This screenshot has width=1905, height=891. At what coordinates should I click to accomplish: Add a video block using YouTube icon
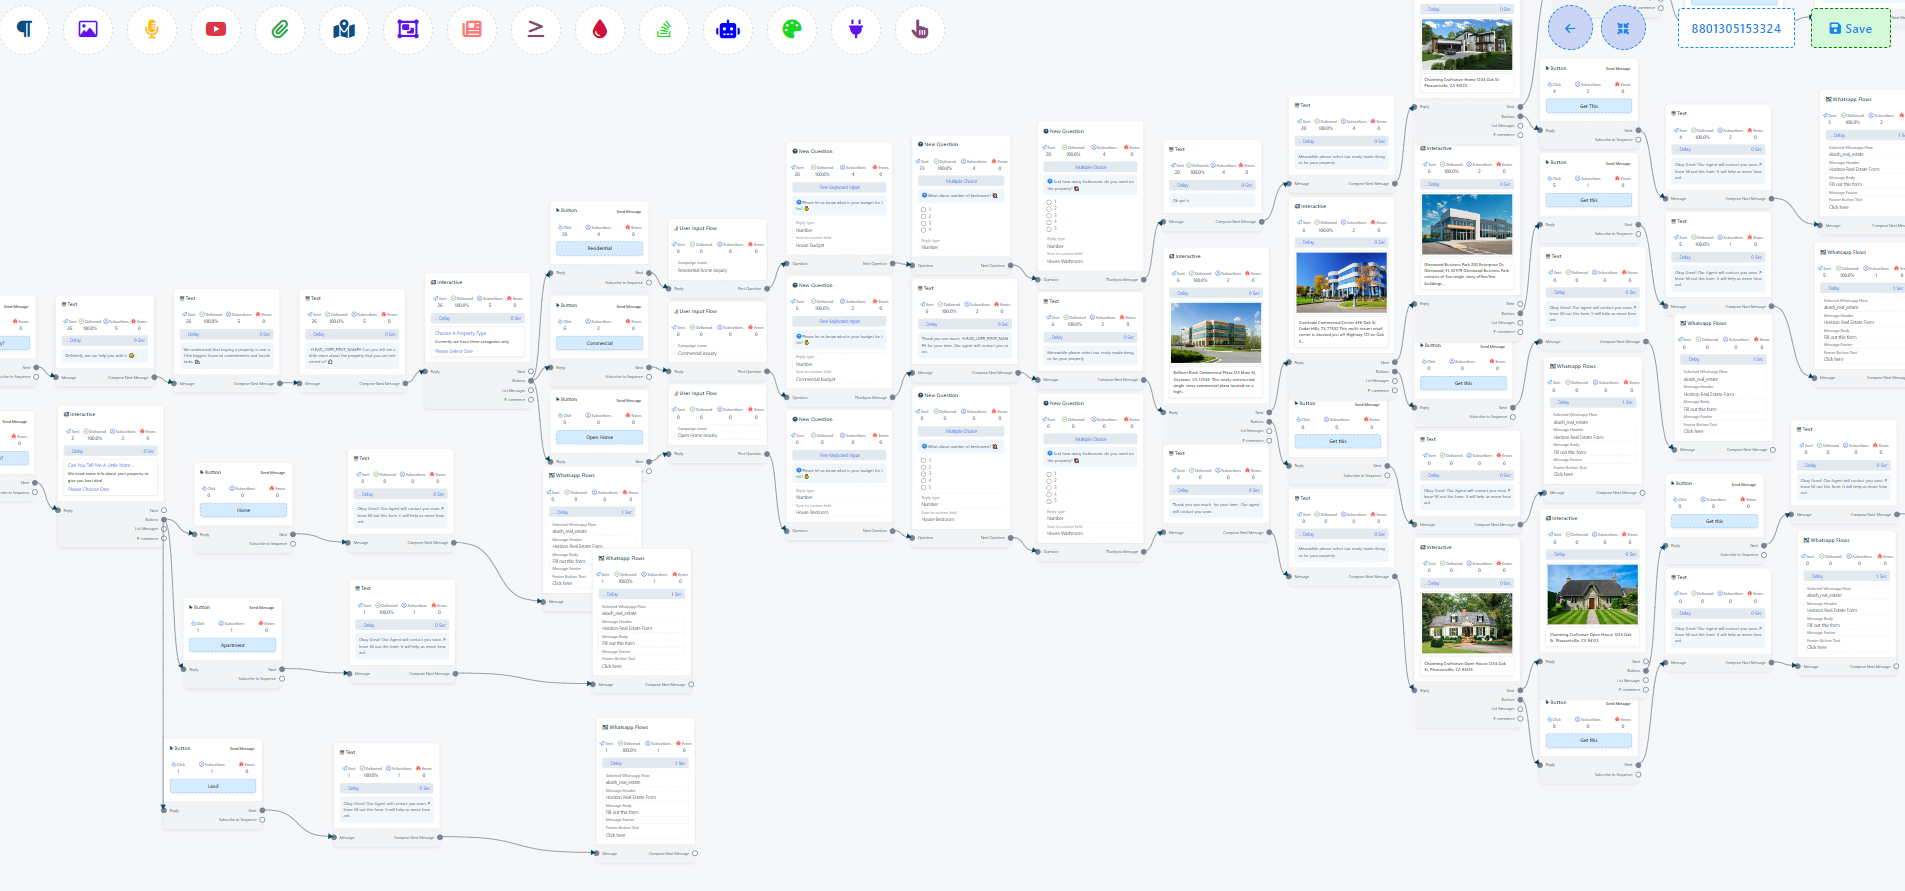[216, 29]
